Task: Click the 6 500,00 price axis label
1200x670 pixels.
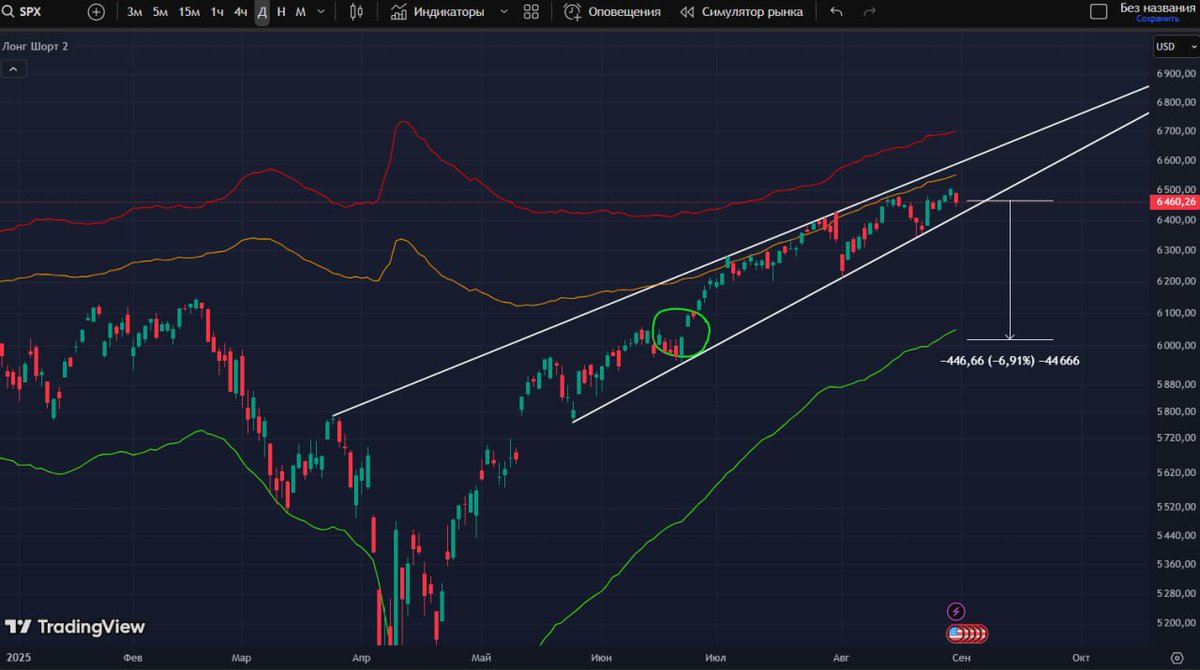Action: pos(1176,189)
